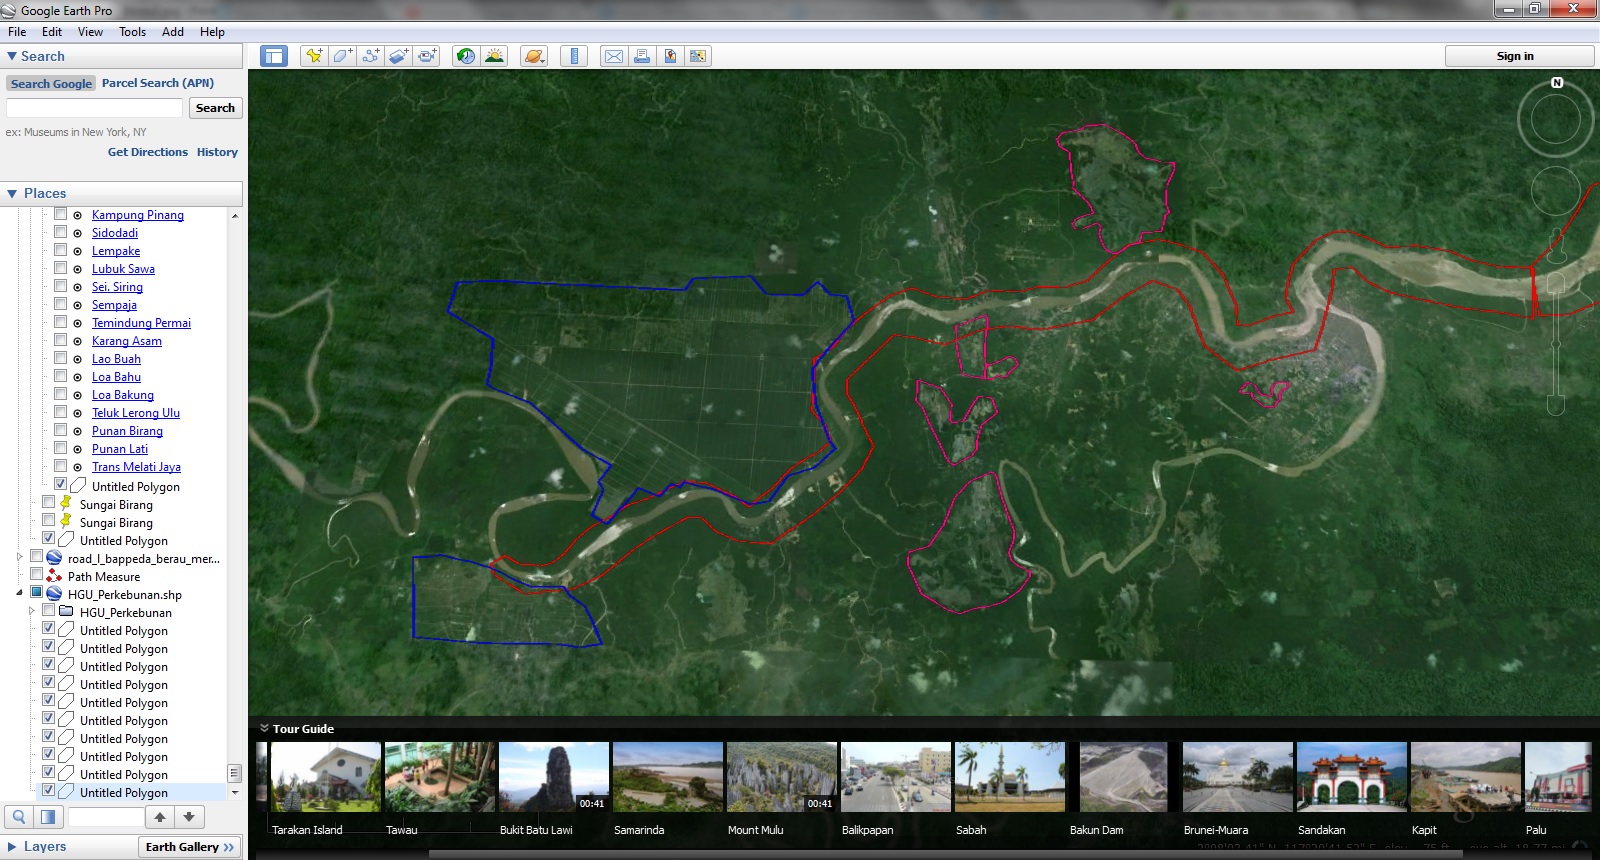1600x860 pixels.
Task: Click the Samarinda tour thumbnail
Action: coord(668,777)
